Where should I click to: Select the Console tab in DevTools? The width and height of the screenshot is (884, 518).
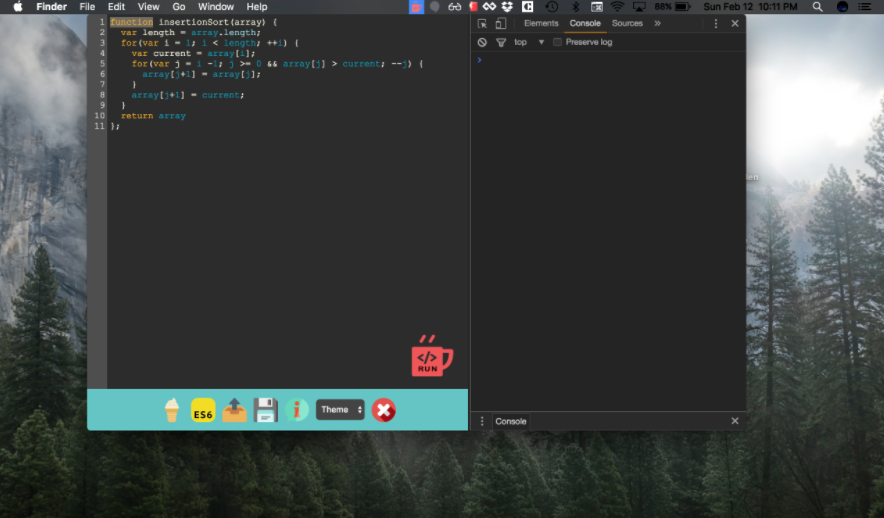coord(585,24)
